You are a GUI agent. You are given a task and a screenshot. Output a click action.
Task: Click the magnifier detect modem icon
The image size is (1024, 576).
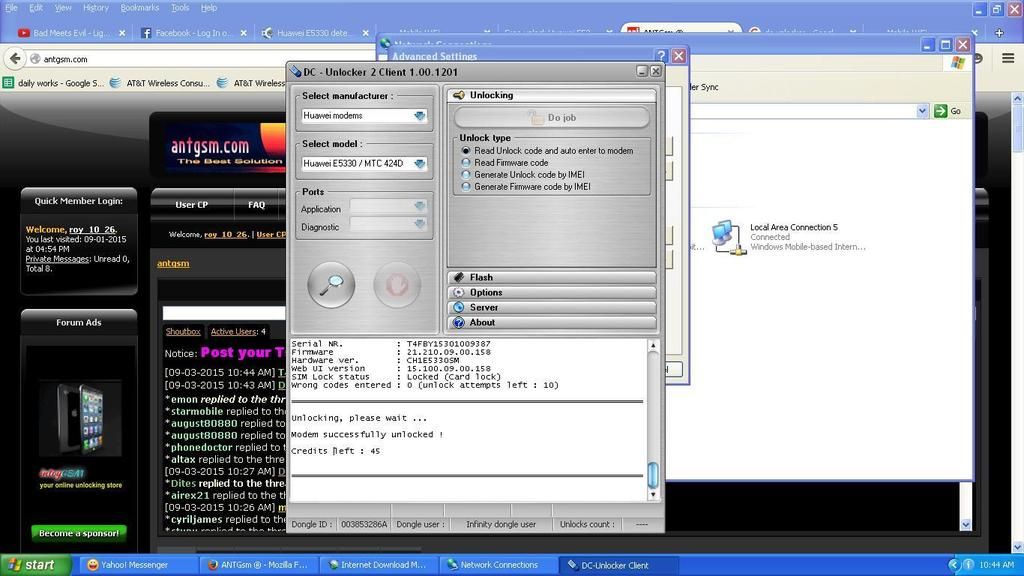point(331,286)
